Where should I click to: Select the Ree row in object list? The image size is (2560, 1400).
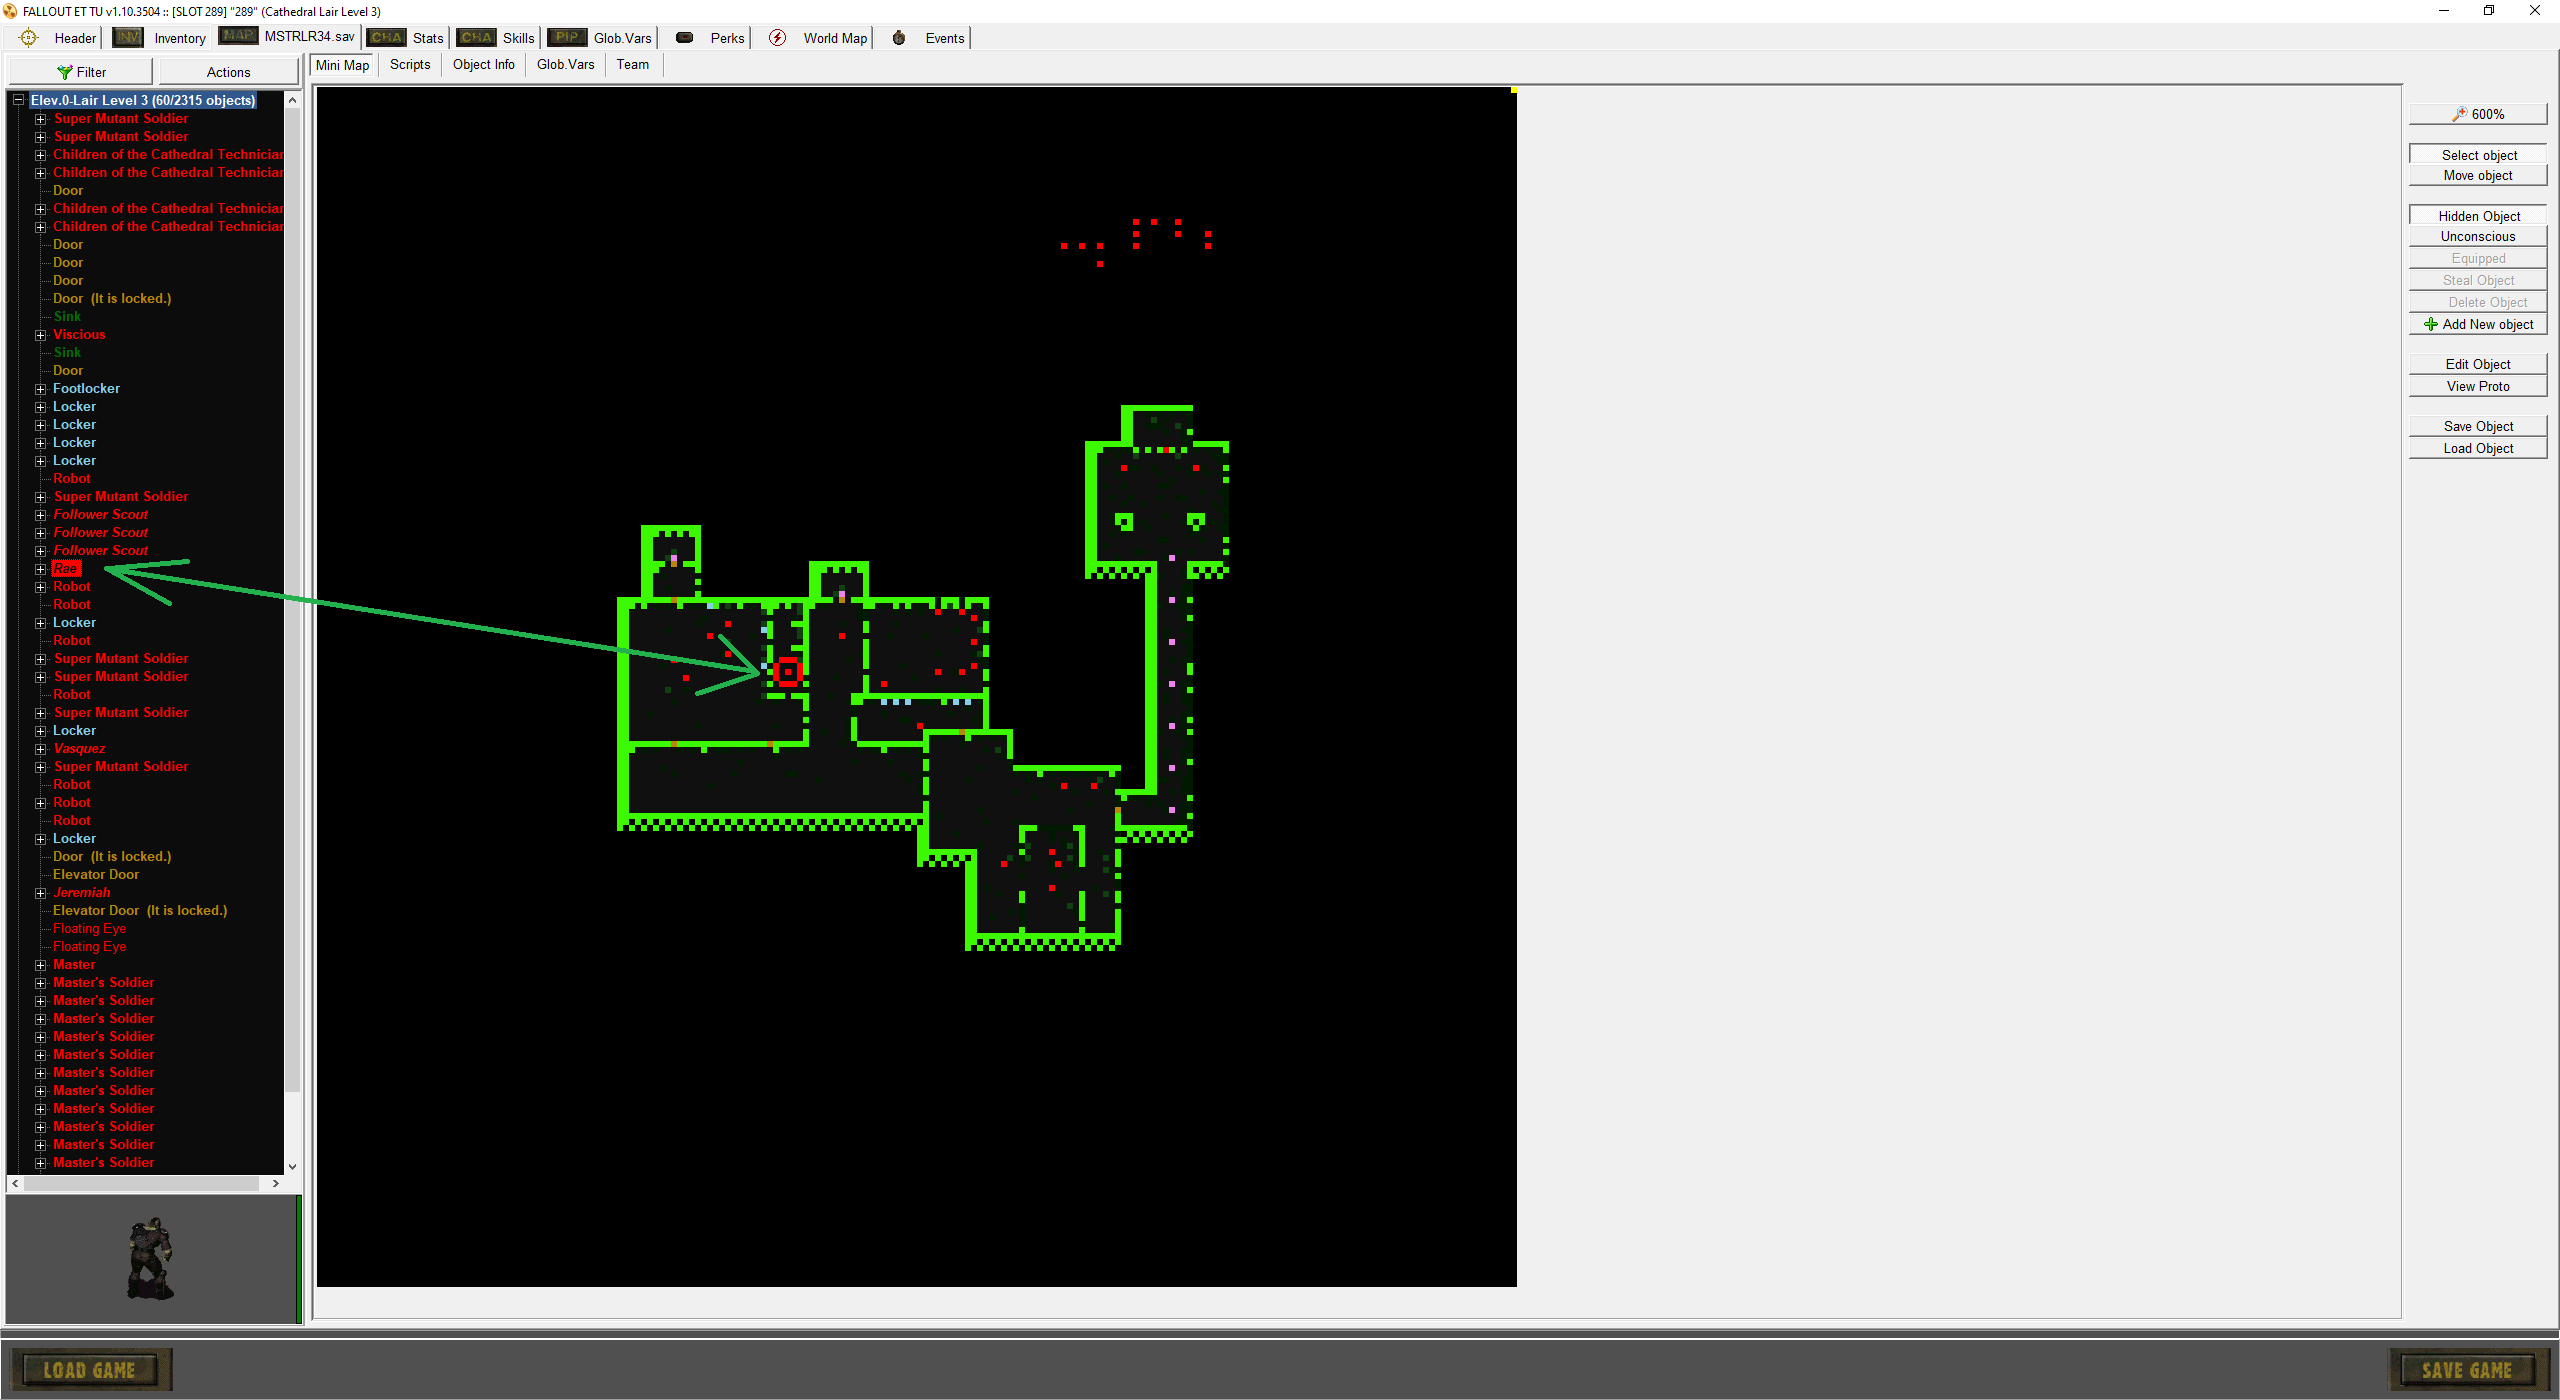pos(65,569)
